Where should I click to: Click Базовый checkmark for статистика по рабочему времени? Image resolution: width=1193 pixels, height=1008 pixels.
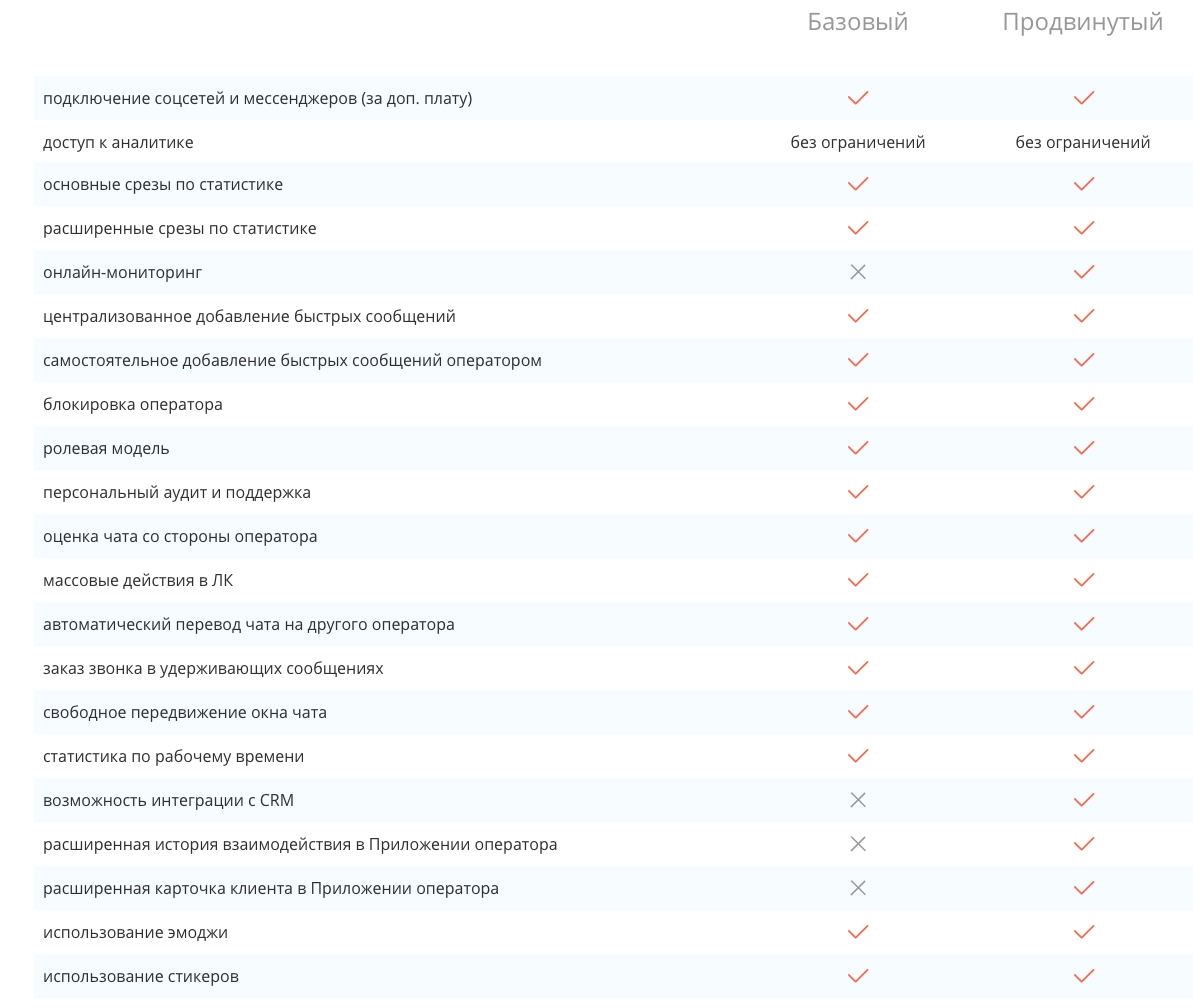click(x=857, y=756)
